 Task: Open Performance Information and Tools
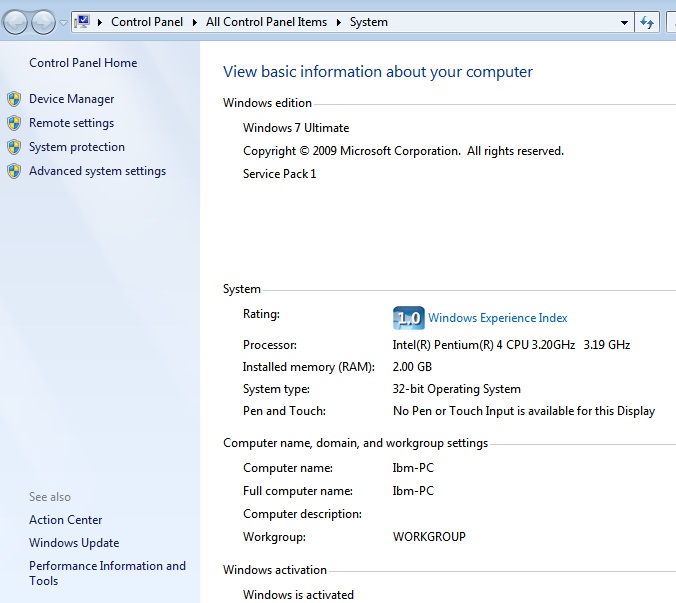[x=107, y=573]
